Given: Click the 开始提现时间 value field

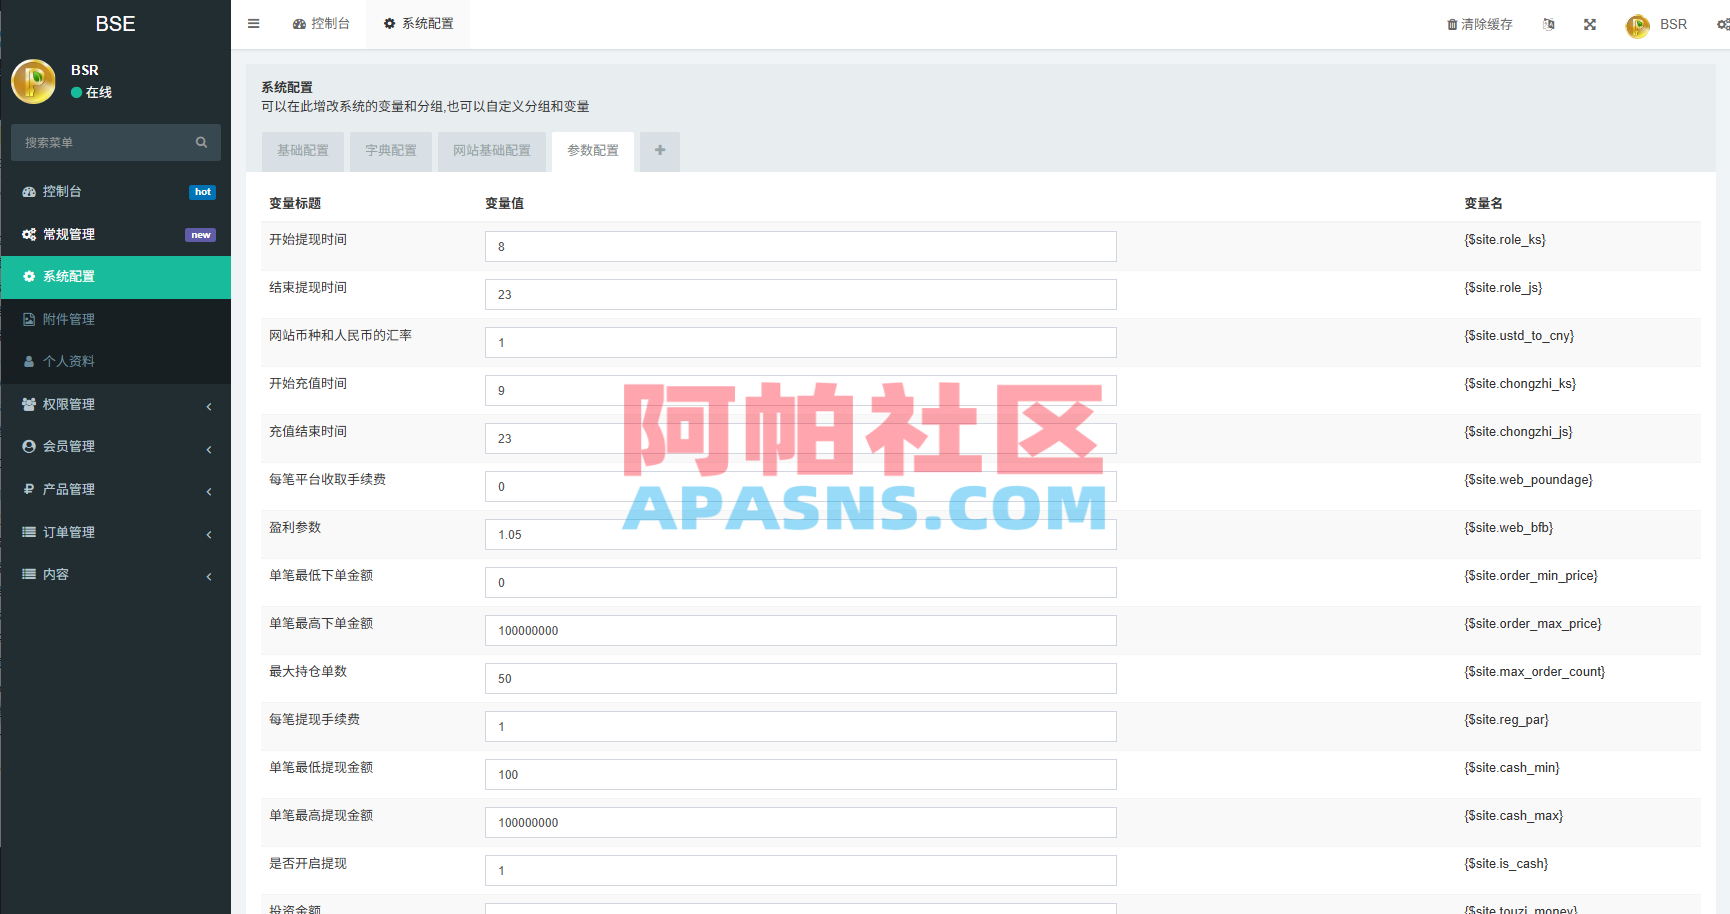Looking at the screenshot, I should [801, 247].
